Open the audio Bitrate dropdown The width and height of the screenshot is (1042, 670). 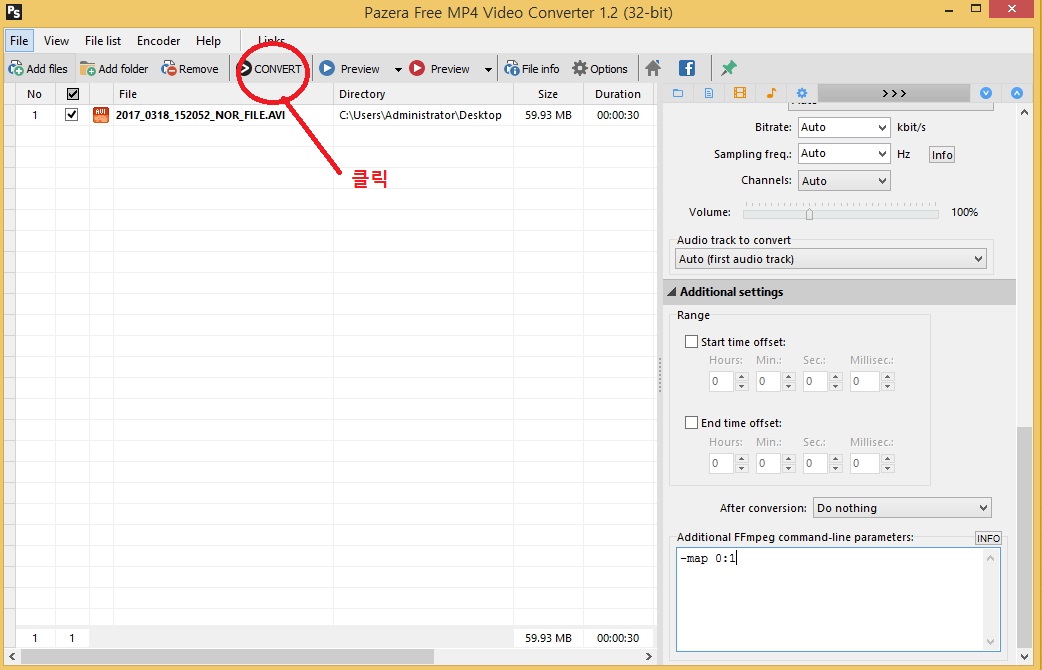click(x=844, y=127)
